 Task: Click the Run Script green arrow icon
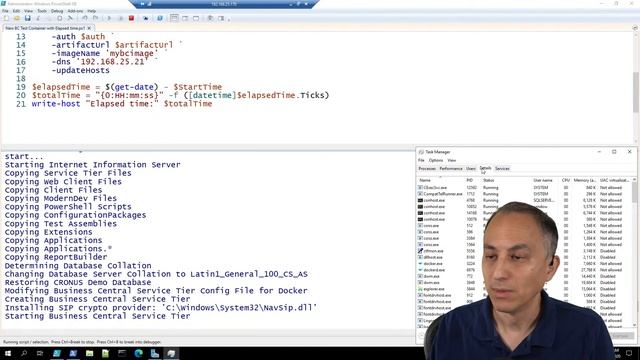click(x=109, y=18)
